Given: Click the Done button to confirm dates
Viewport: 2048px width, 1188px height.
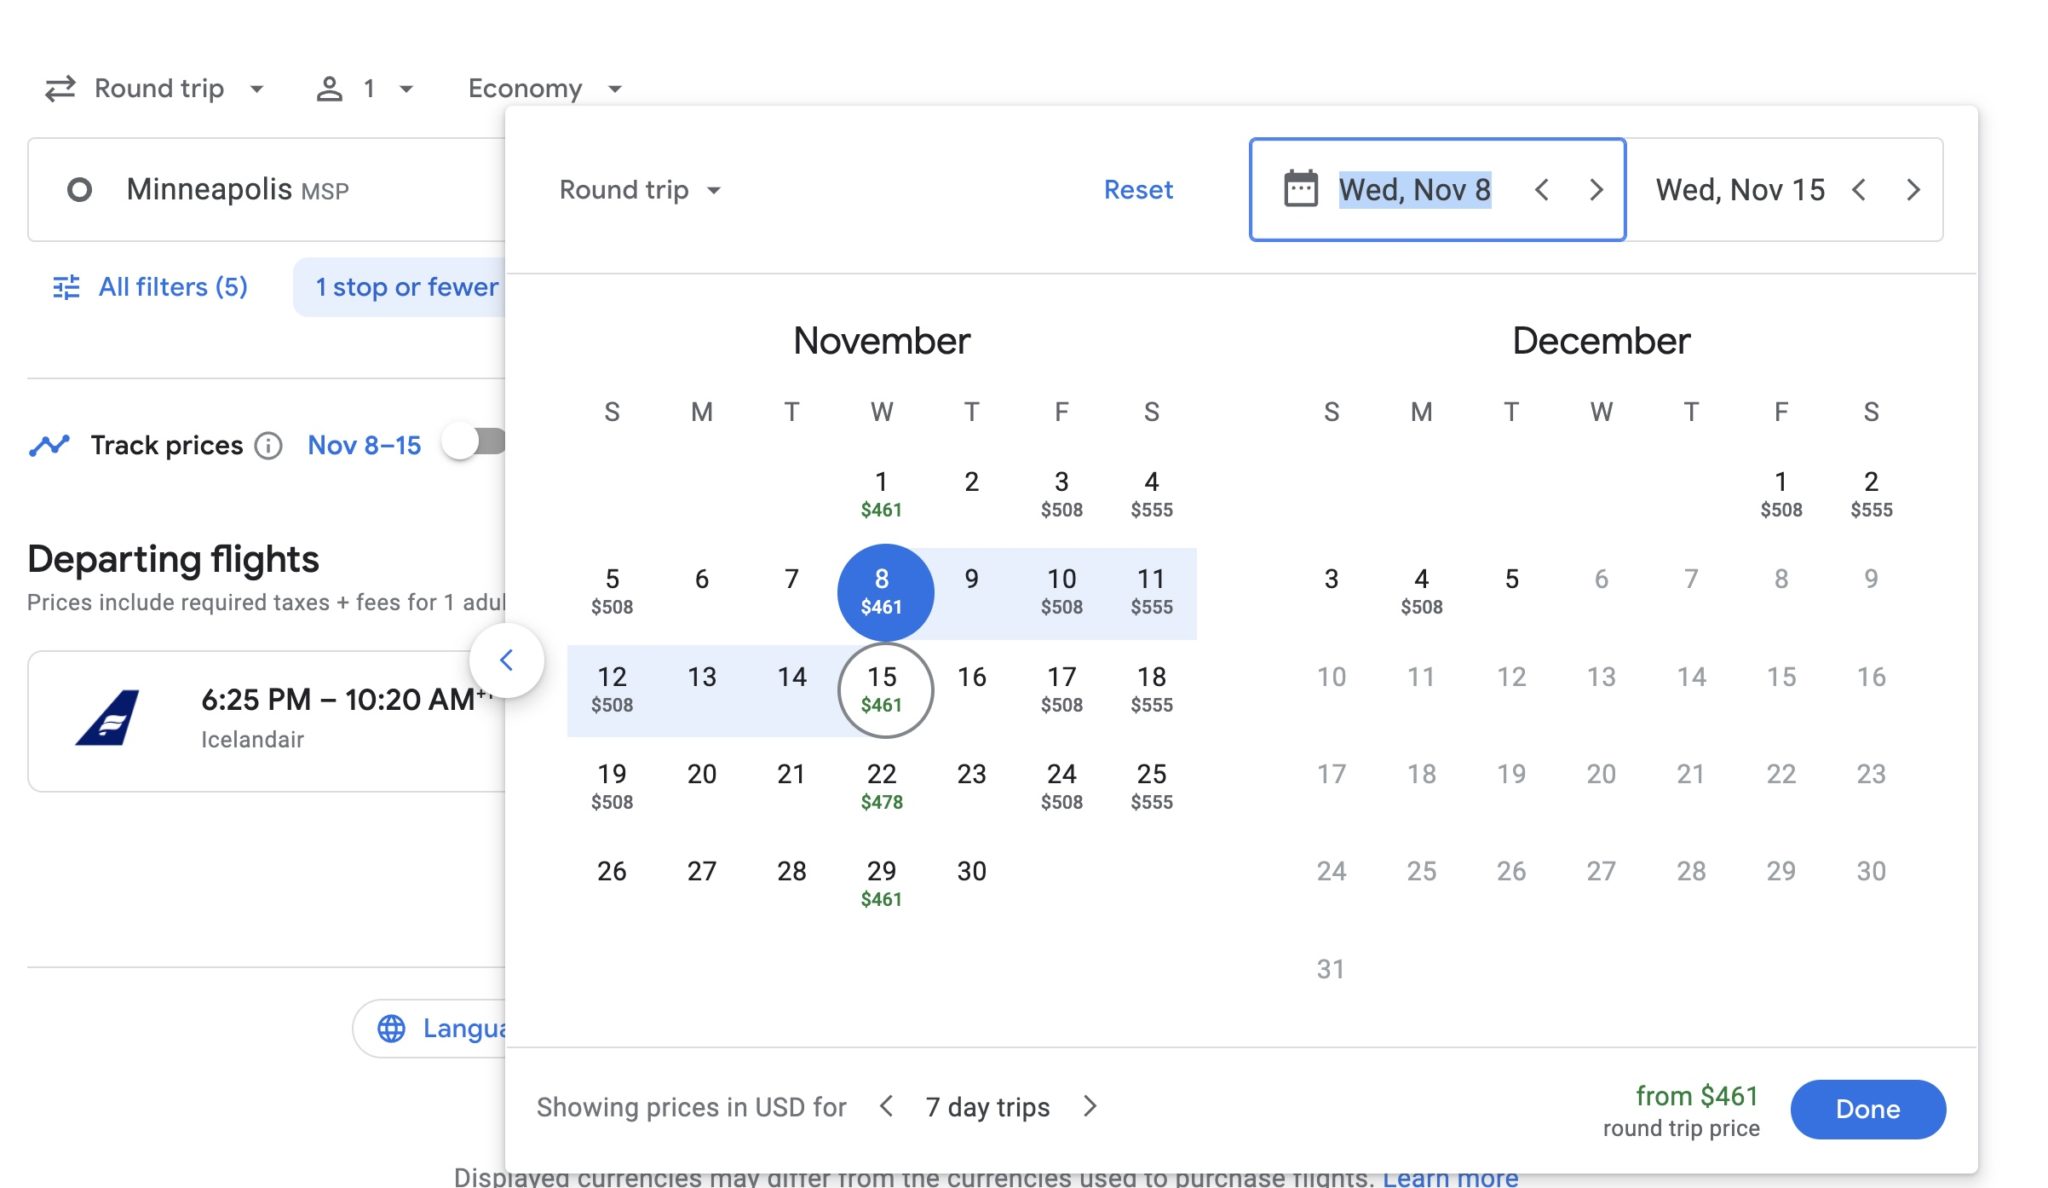Looking at the screenshot, I should 1867,1109.
